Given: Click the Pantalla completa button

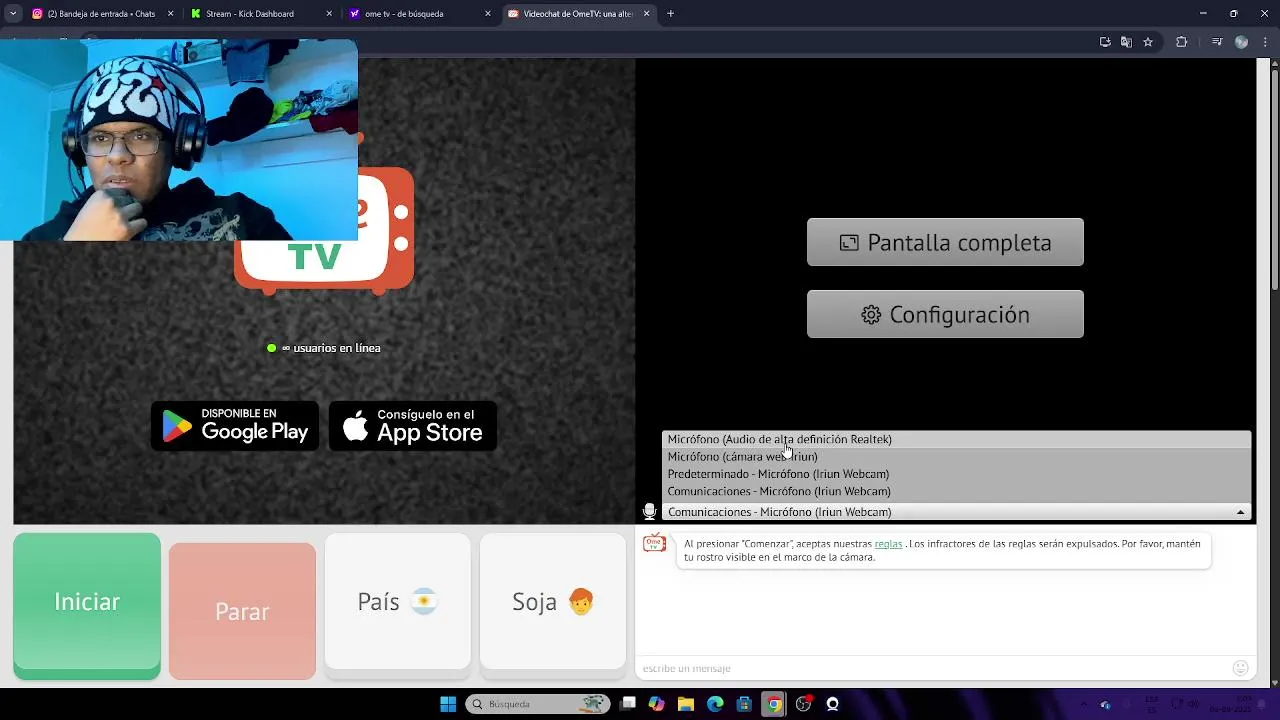Looking at the screenshot, I should tap(945, 242).
